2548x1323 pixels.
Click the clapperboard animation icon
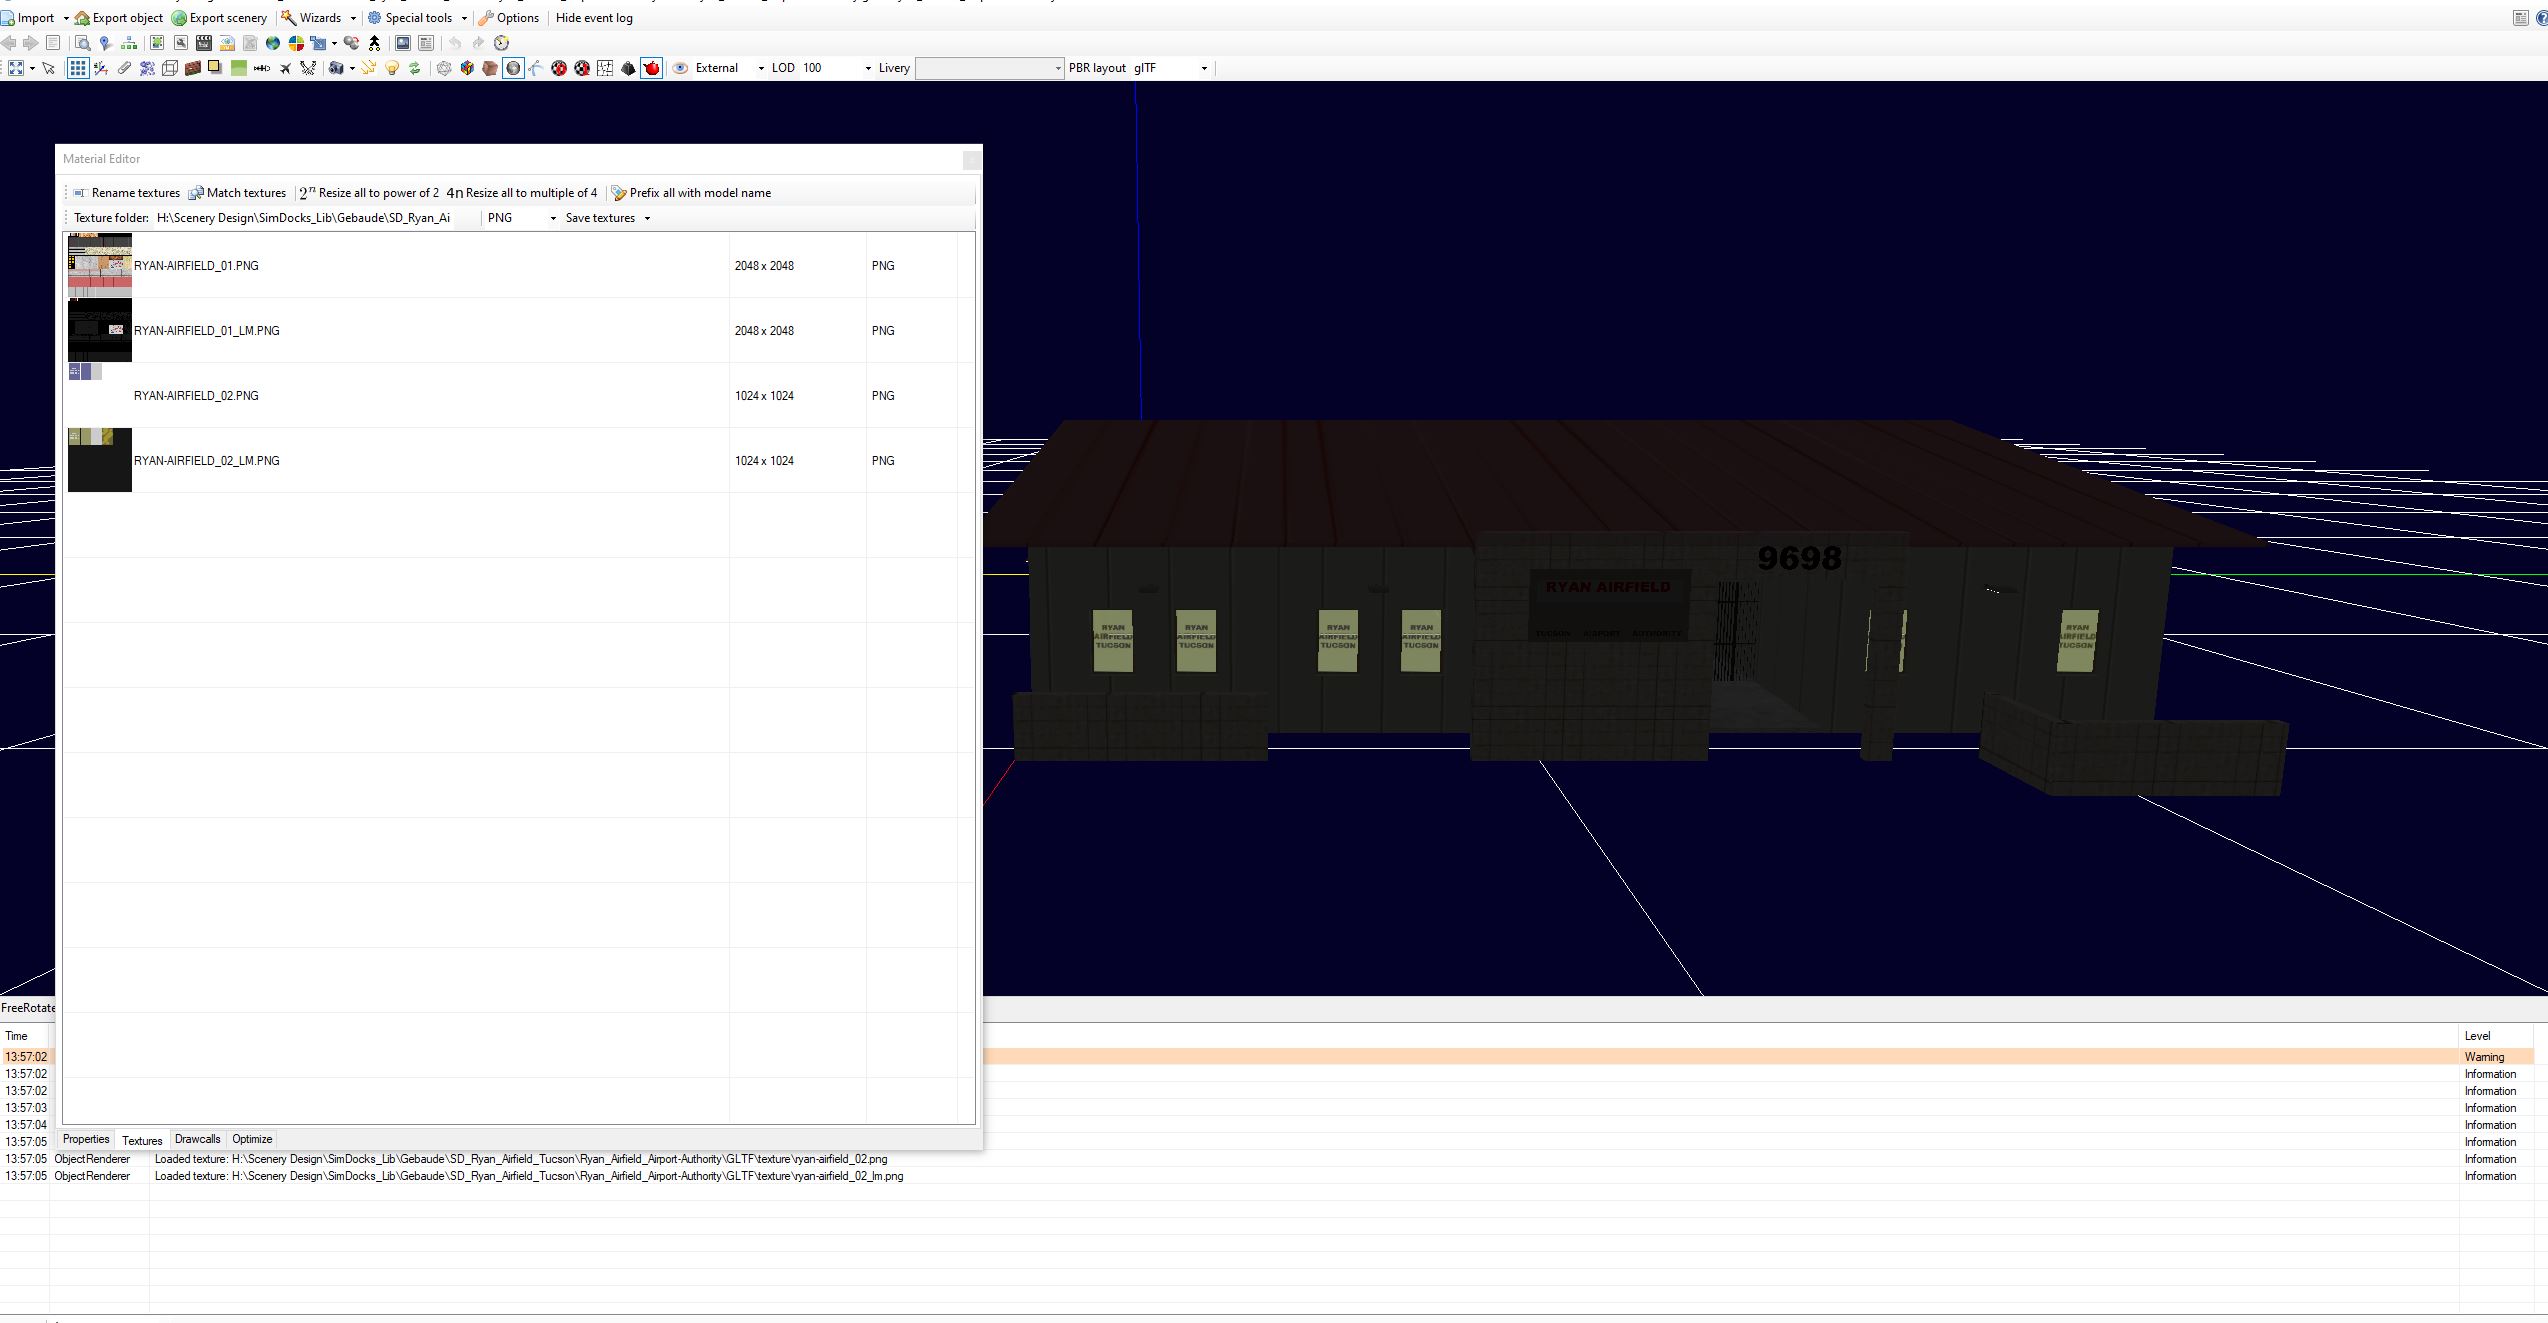tap(204, 43)
